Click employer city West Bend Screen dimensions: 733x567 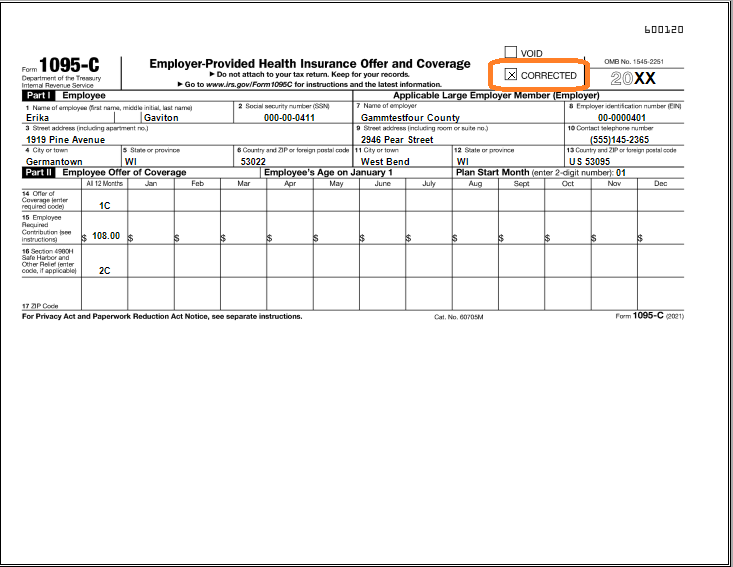click(385, 162)
